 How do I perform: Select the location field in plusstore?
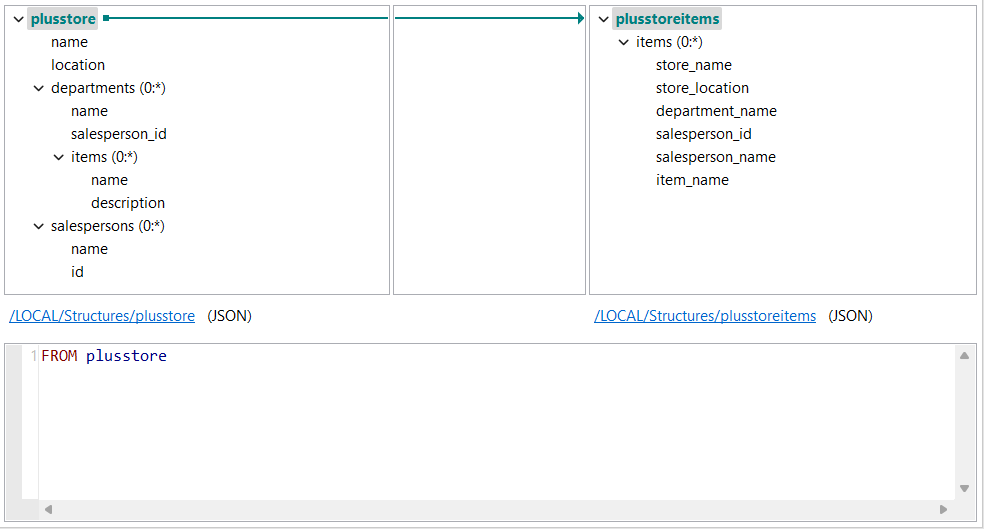78,65
